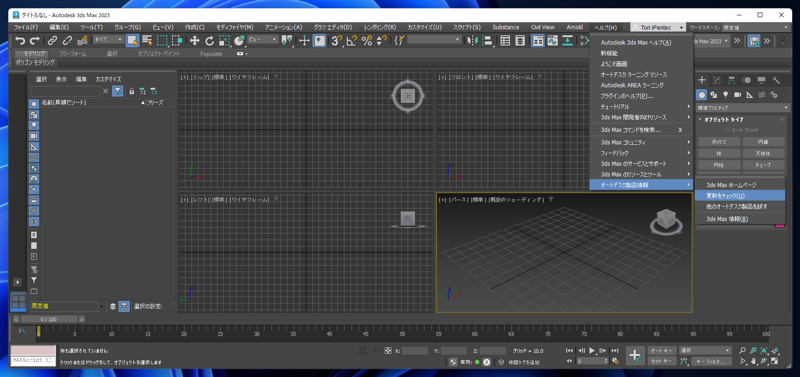
Task: Activate the Select Object tool
Action: click(133, 41)
